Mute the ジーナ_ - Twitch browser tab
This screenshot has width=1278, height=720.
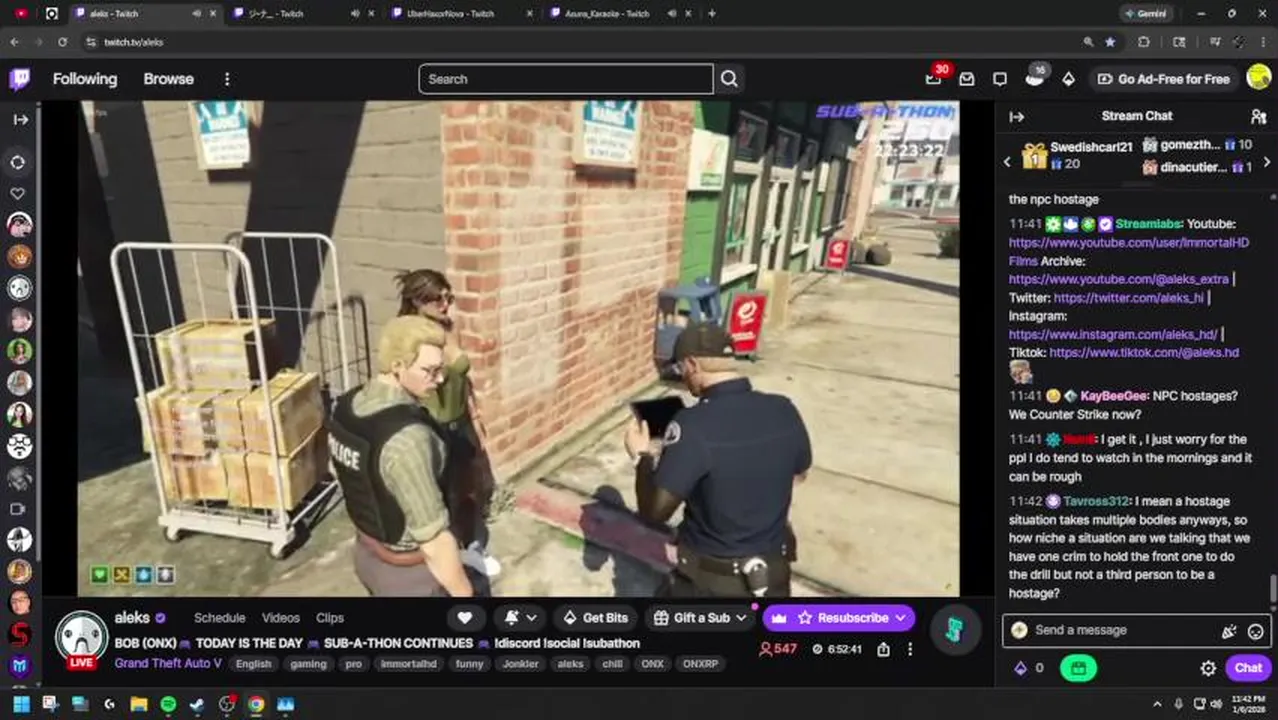tap(355, 14)
